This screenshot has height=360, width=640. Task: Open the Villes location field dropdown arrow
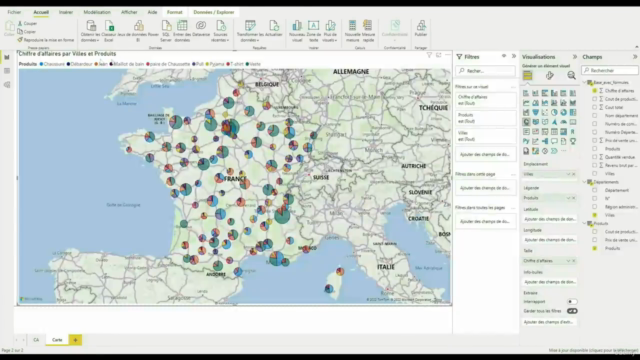(568, 174)
